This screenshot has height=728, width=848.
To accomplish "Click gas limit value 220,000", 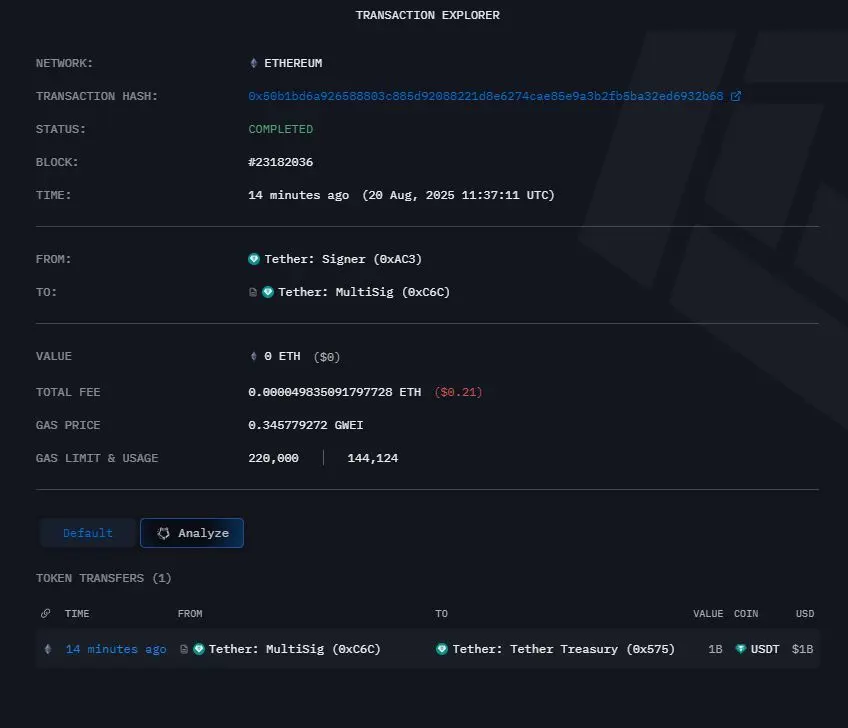I will pos(273,458).
